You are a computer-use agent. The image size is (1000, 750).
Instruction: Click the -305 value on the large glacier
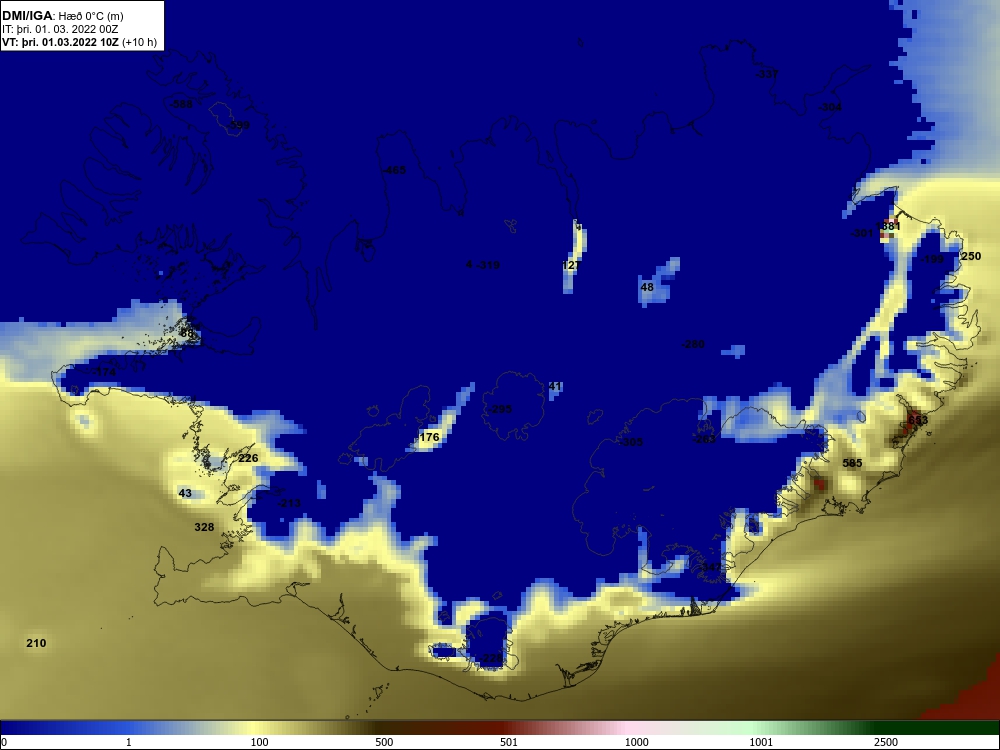click(x=631, y=442)
